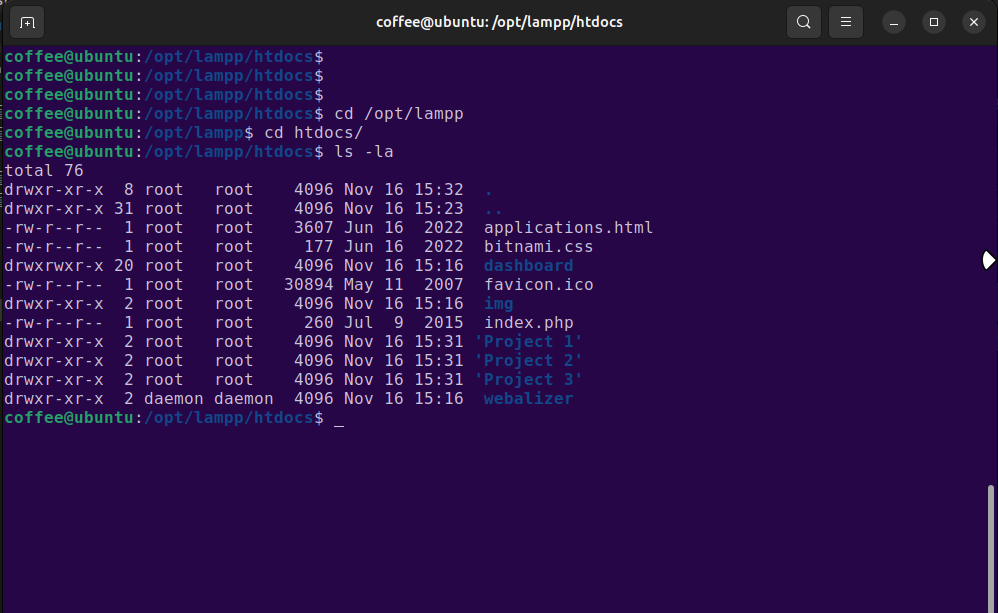Open a new terminal tab
The image size is (998, 613).
(27, 21)
